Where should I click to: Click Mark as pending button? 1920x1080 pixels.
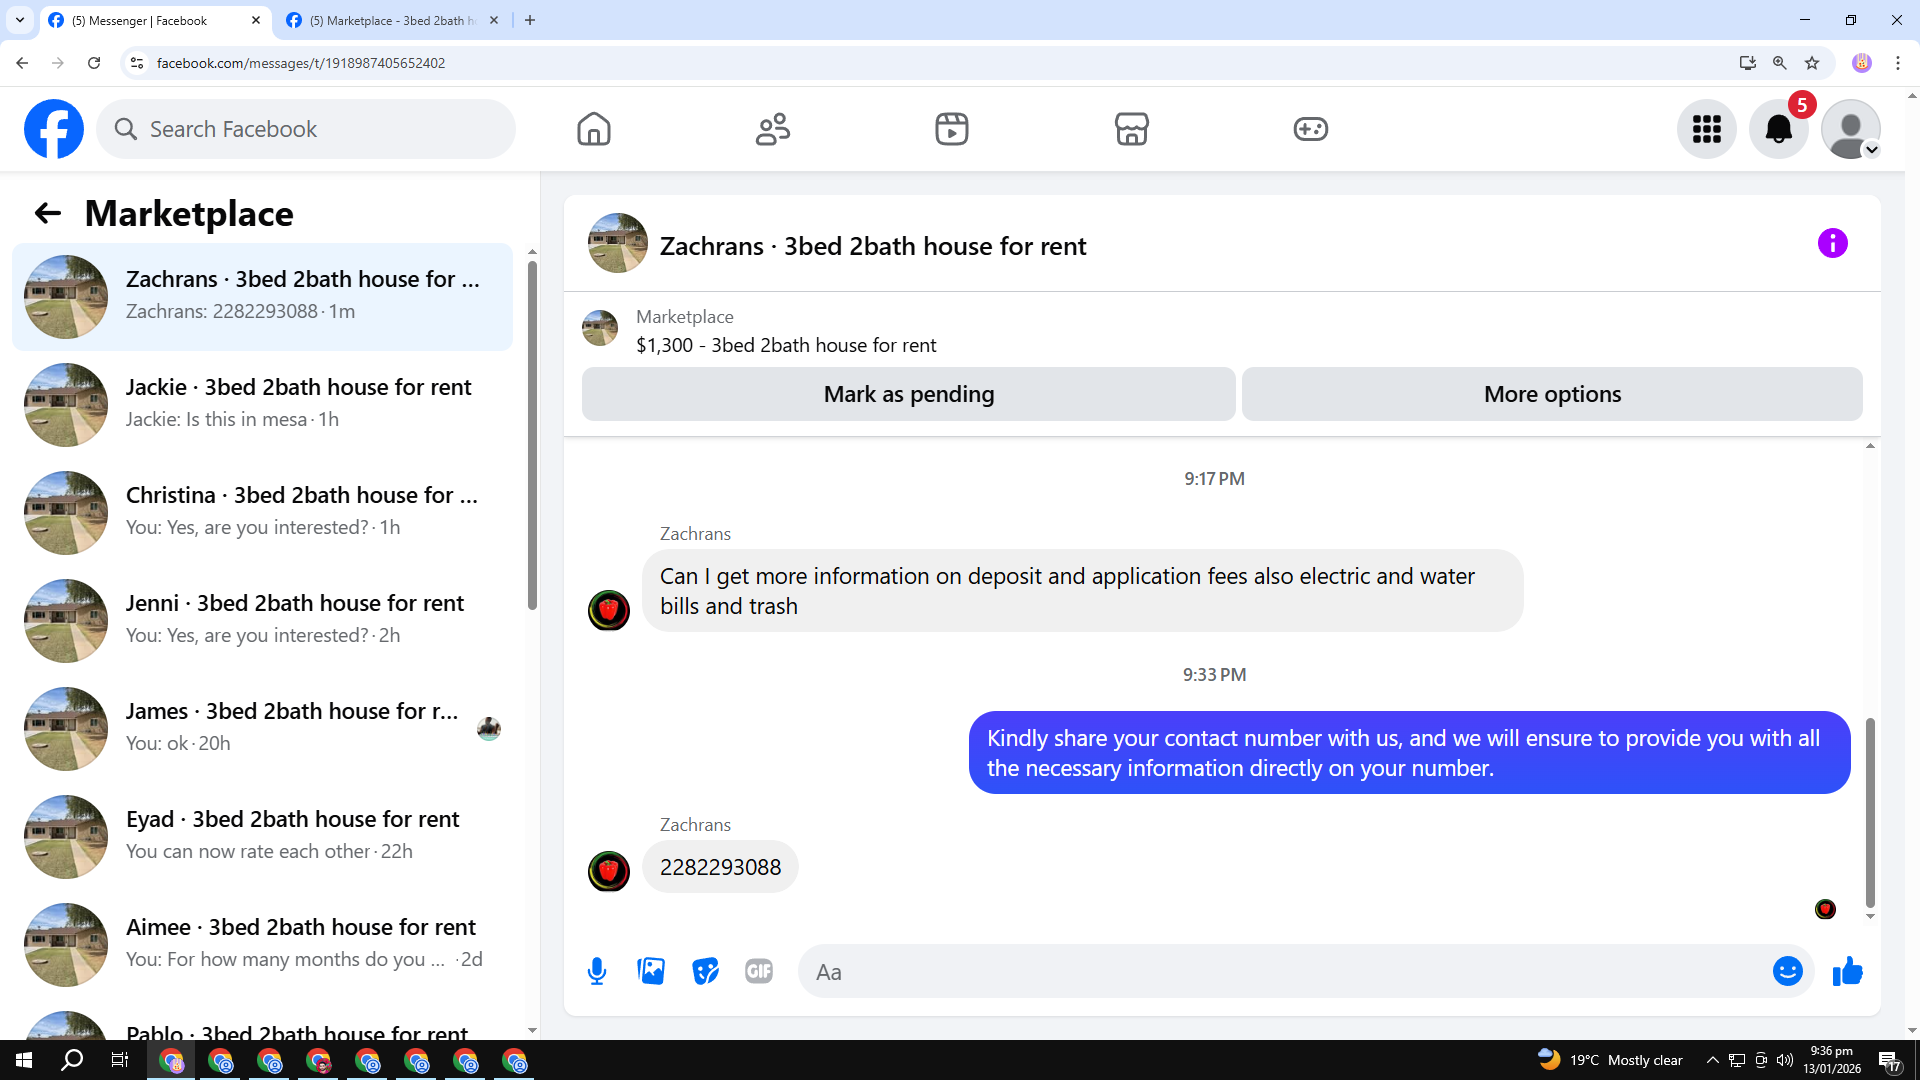[x=908, y=394]
